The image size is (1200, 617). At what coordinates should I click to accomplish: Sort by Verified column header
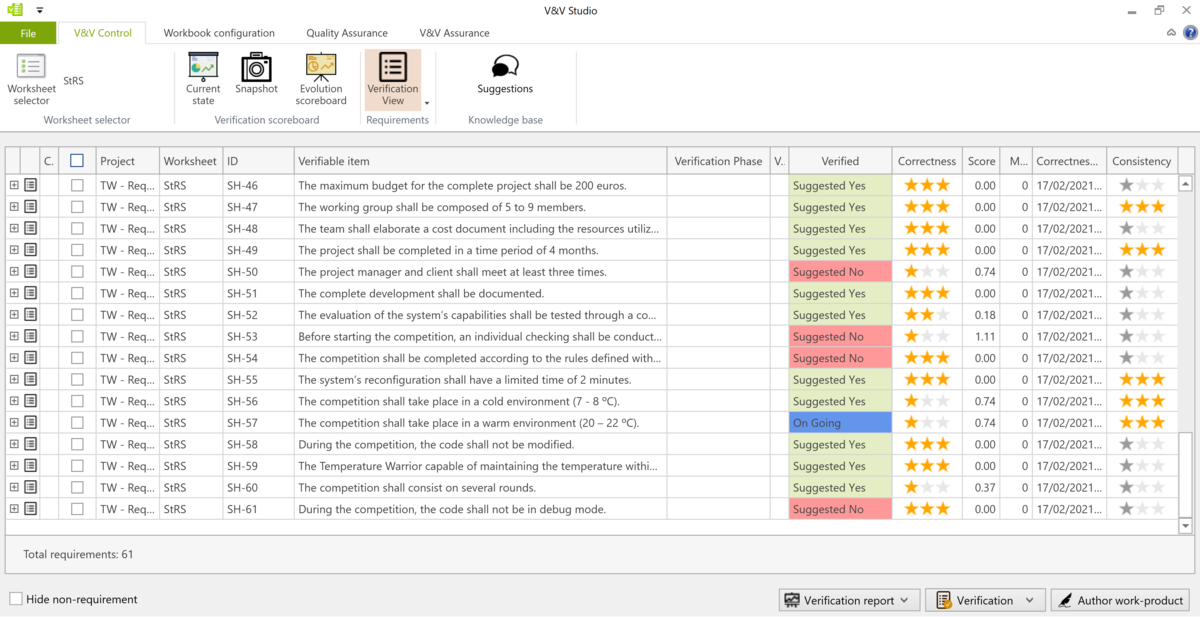pos(840,161)
